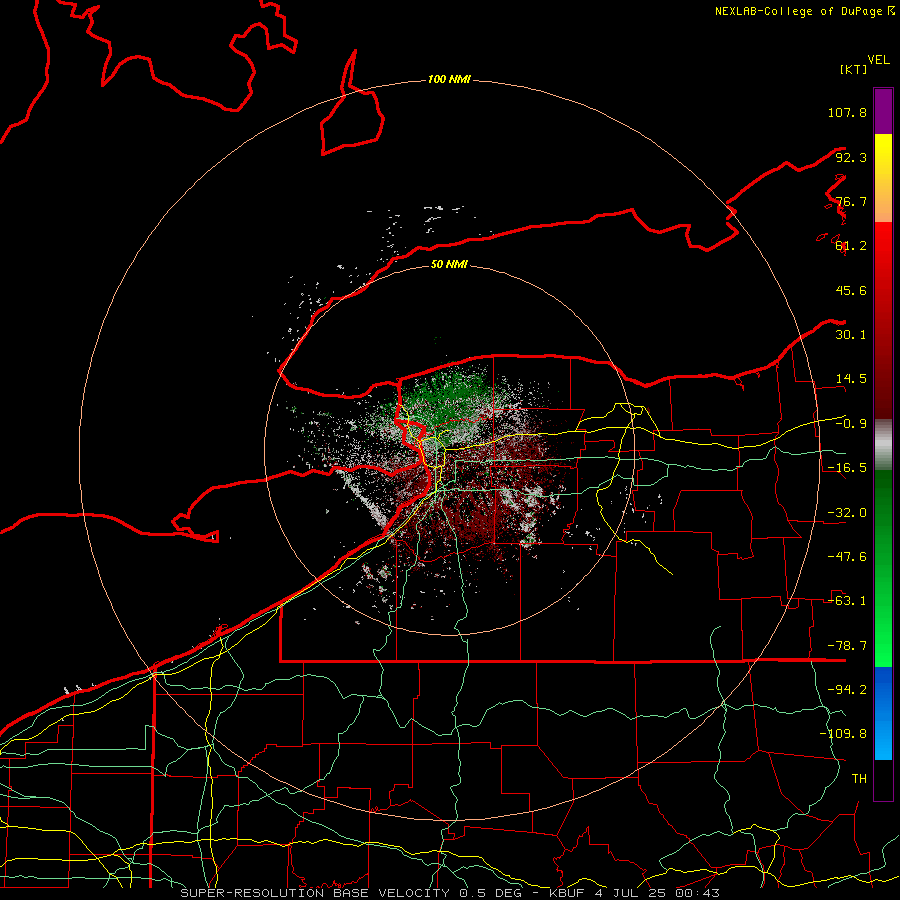Image resolution: width=900 pixels, height=900 pixels.
Task: Click the TH legend label
Action: 859,779
